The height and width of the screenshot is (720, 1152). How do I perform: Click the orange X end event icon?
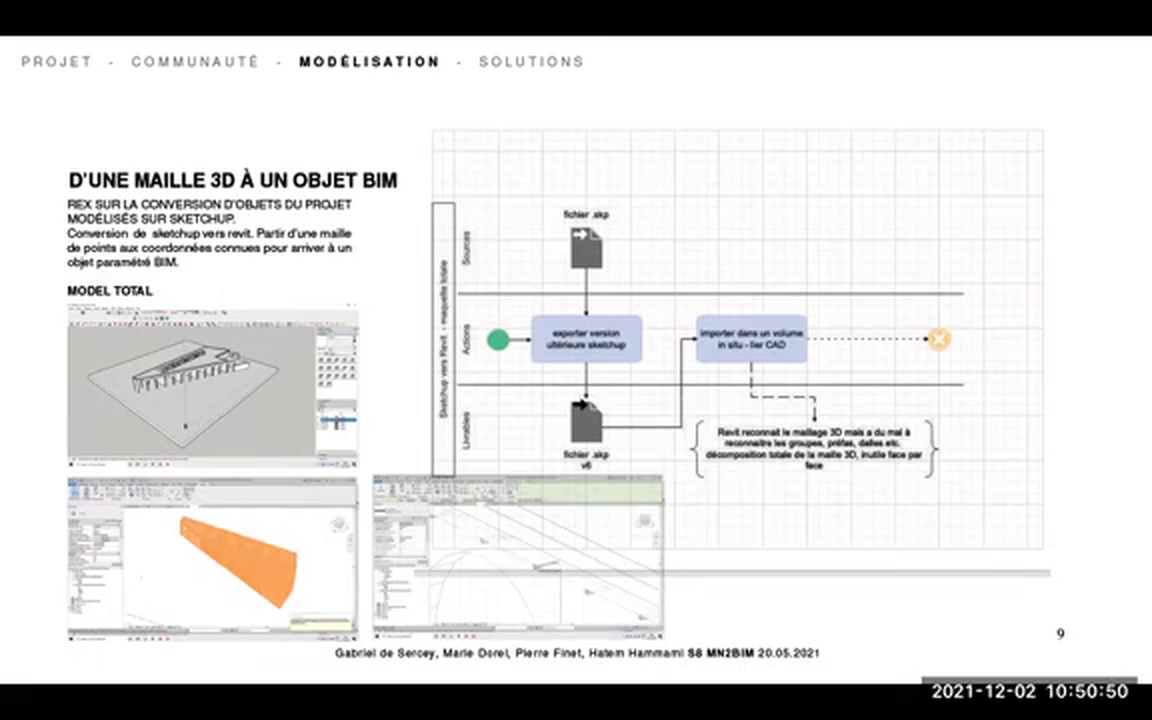pos(938,340)
